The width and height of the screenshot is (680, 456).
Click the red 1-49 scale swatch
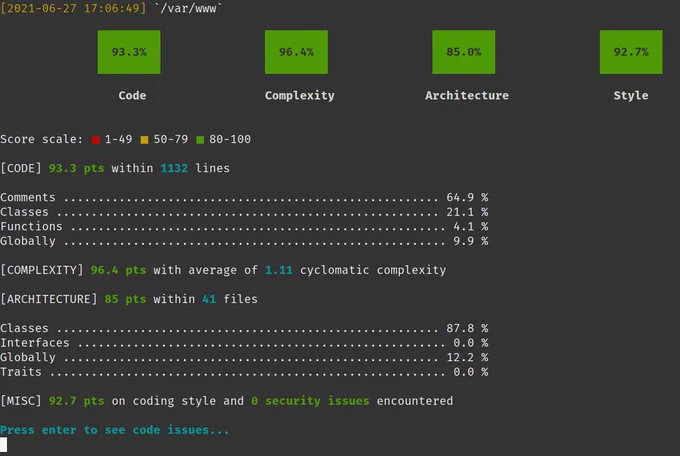click(96, 140)
